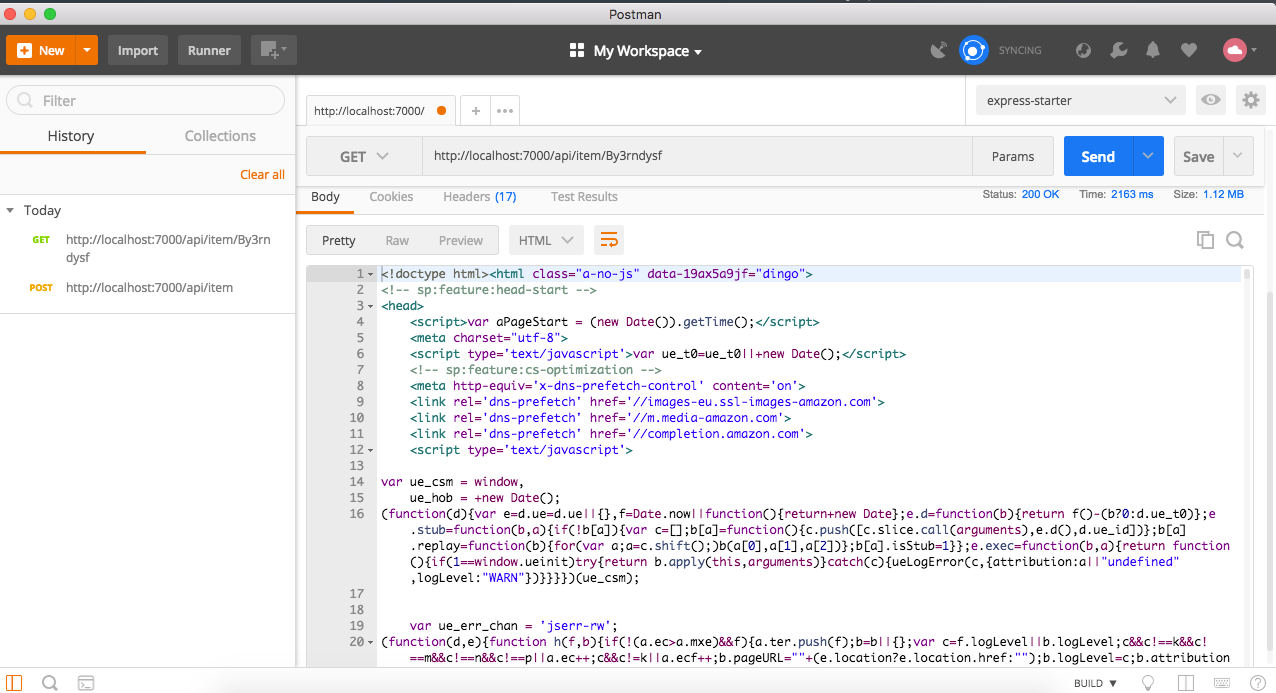1276x693 pixels.
Task: Toggle two-pane layout icon in status bar
Action: click(x=1185, y=683)
